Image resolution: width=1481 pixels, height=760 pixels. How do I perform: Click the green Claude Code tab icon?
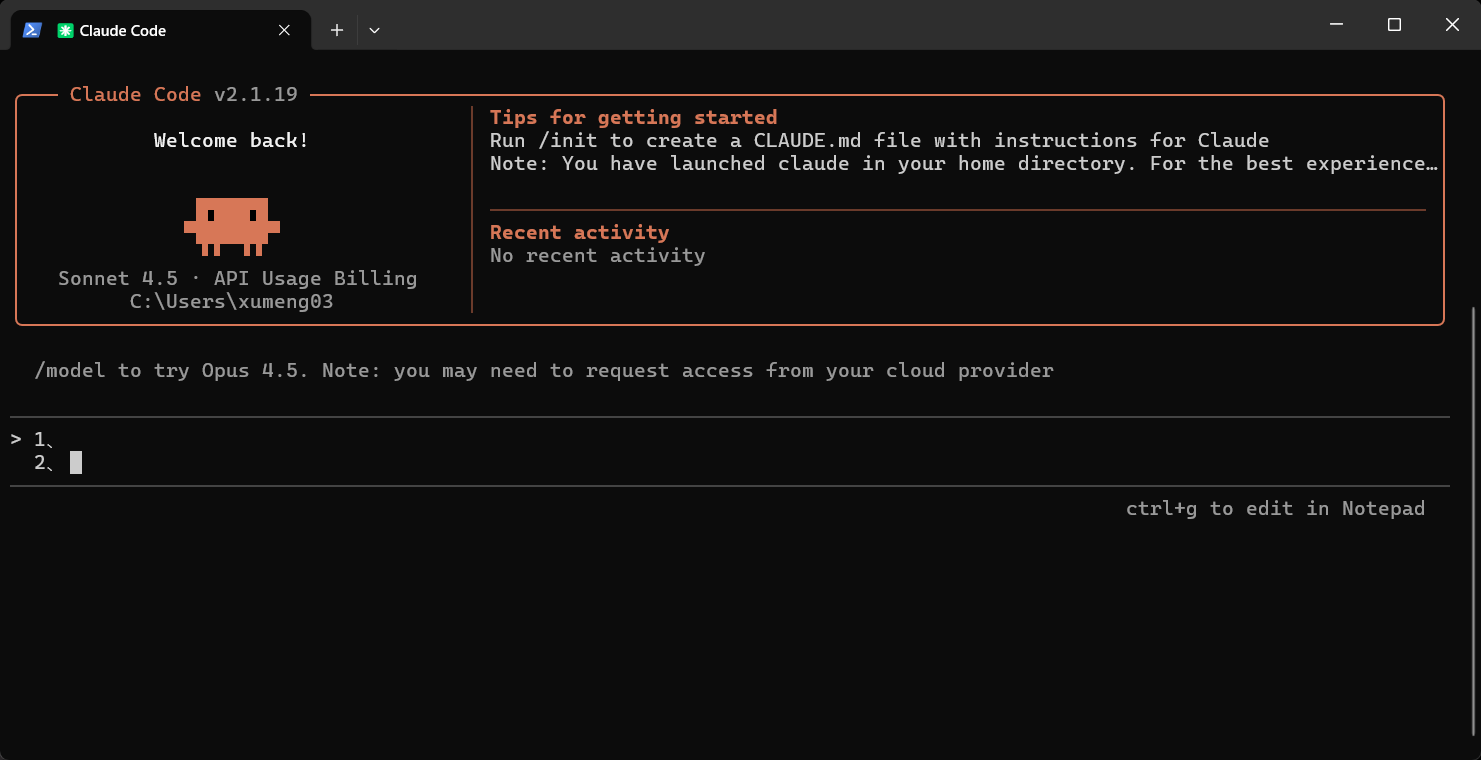click(x=65, y=30)
